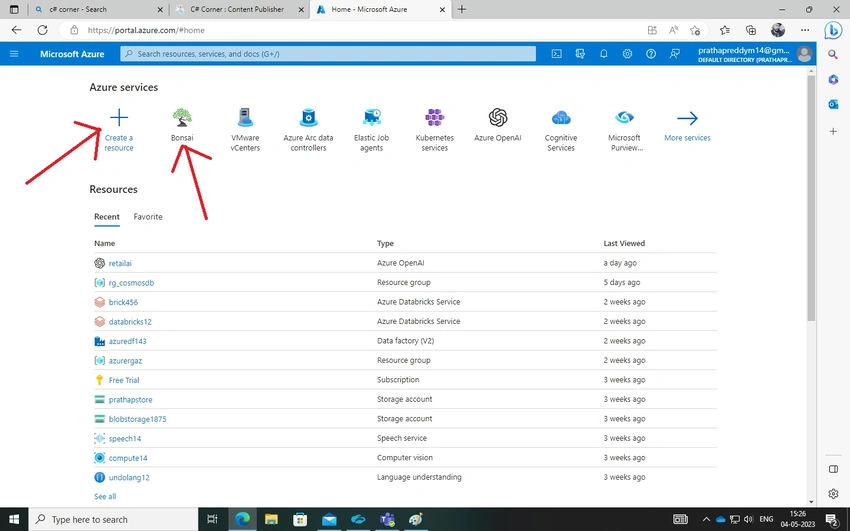The height and width of the screenshot is (531, 850).
Task: Open VMware vCenters service
Action: click(x=245, y=129)
